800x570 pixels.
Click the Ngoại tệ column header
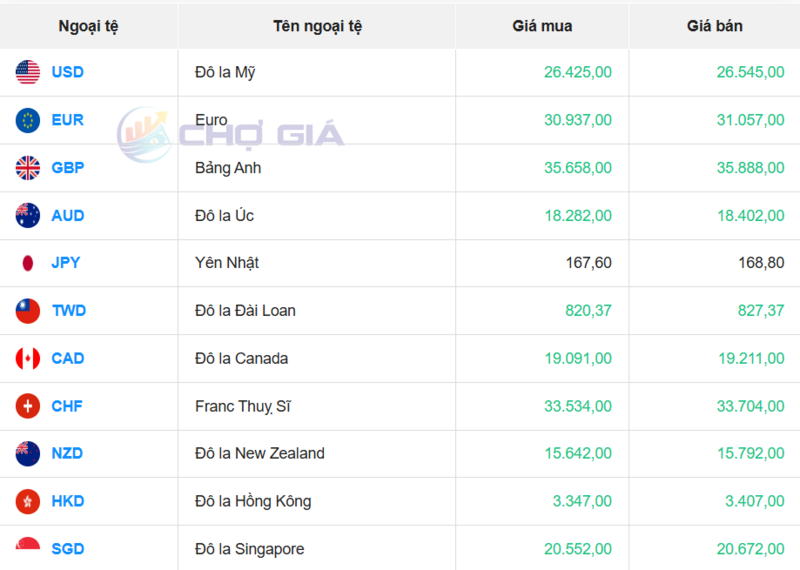(88, 26)
